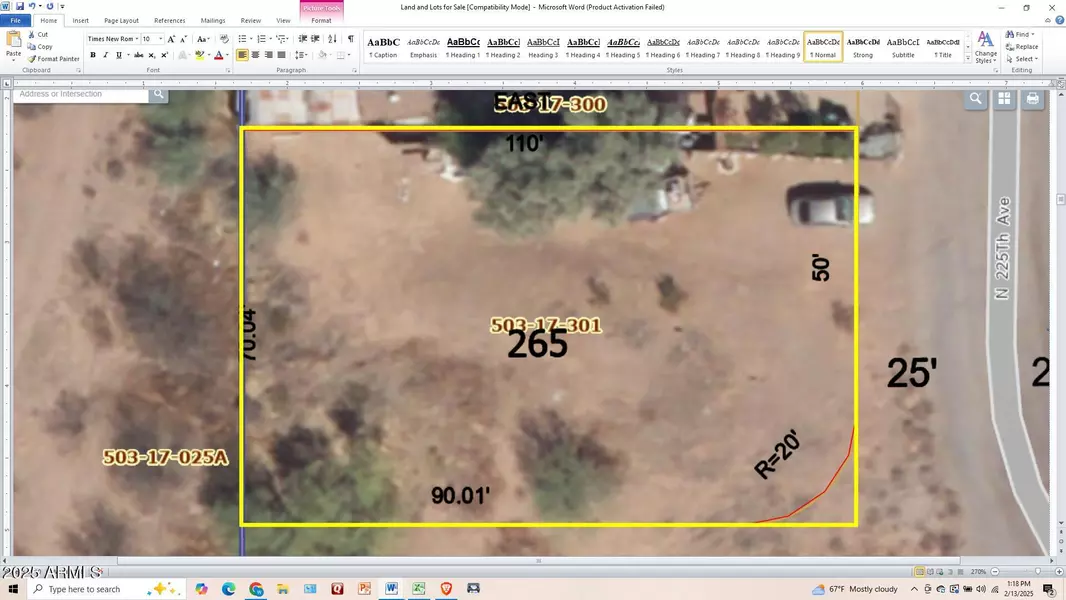Toggle Italic formatting
The height and width of the screenshot is (600, 1066).
pyautogui.click(x=106, y=55)
